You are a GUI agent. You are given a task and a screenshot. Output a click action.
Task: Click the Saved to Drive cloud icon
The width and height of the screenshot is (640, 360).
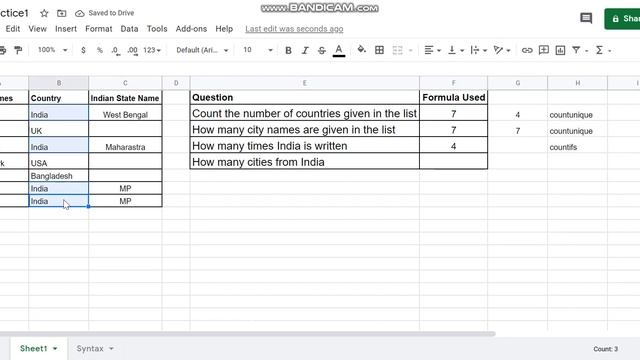(80, 13)
